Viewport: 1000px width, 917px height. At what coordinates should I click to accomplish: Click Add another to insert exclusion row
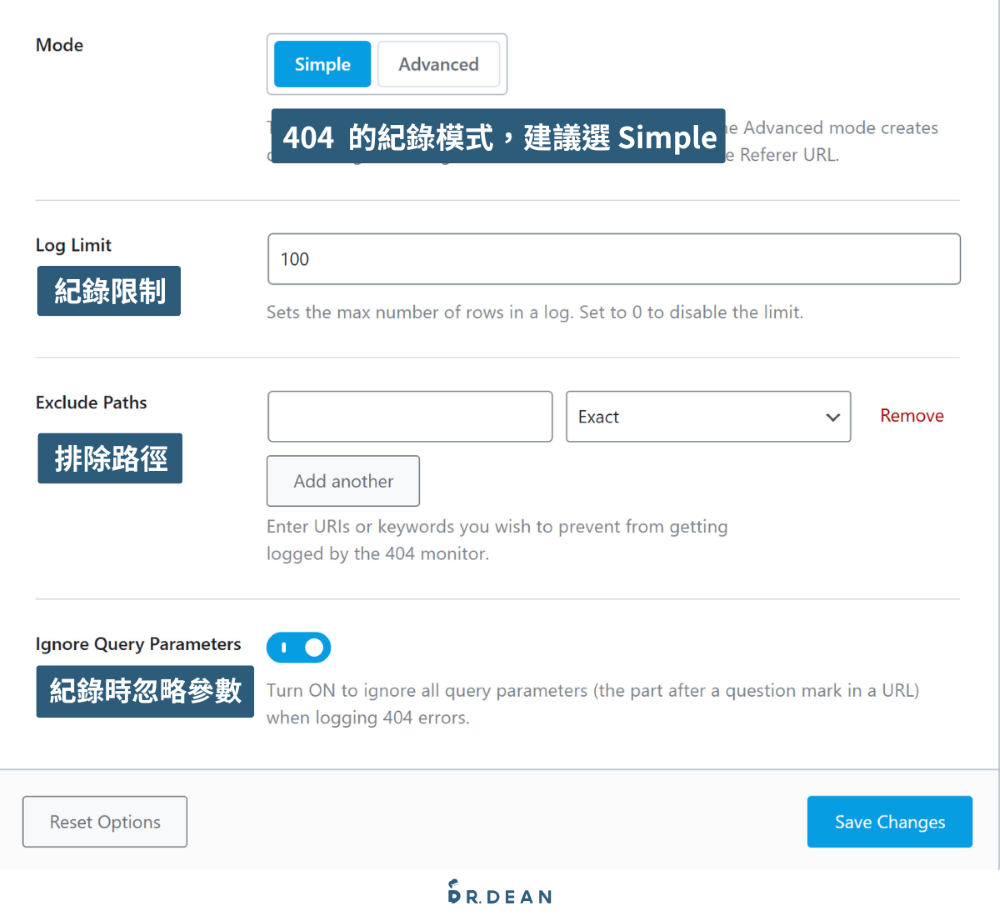(x=343, y=481)
